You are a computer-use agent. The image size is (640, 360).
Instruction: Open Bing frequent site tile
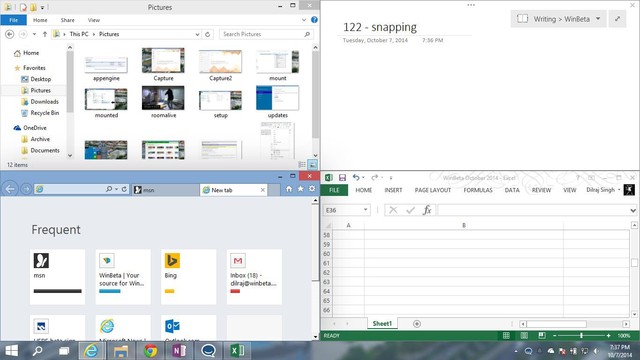pyautogui.click(x=189, y=277)
